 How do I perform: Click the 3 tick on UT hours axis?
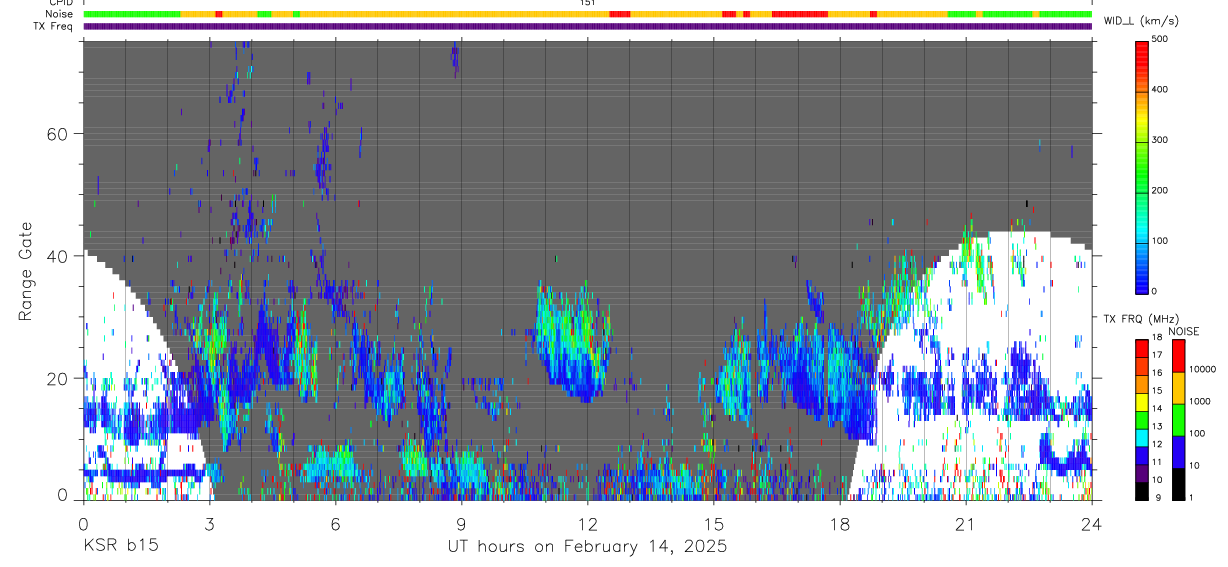point(209,523)
